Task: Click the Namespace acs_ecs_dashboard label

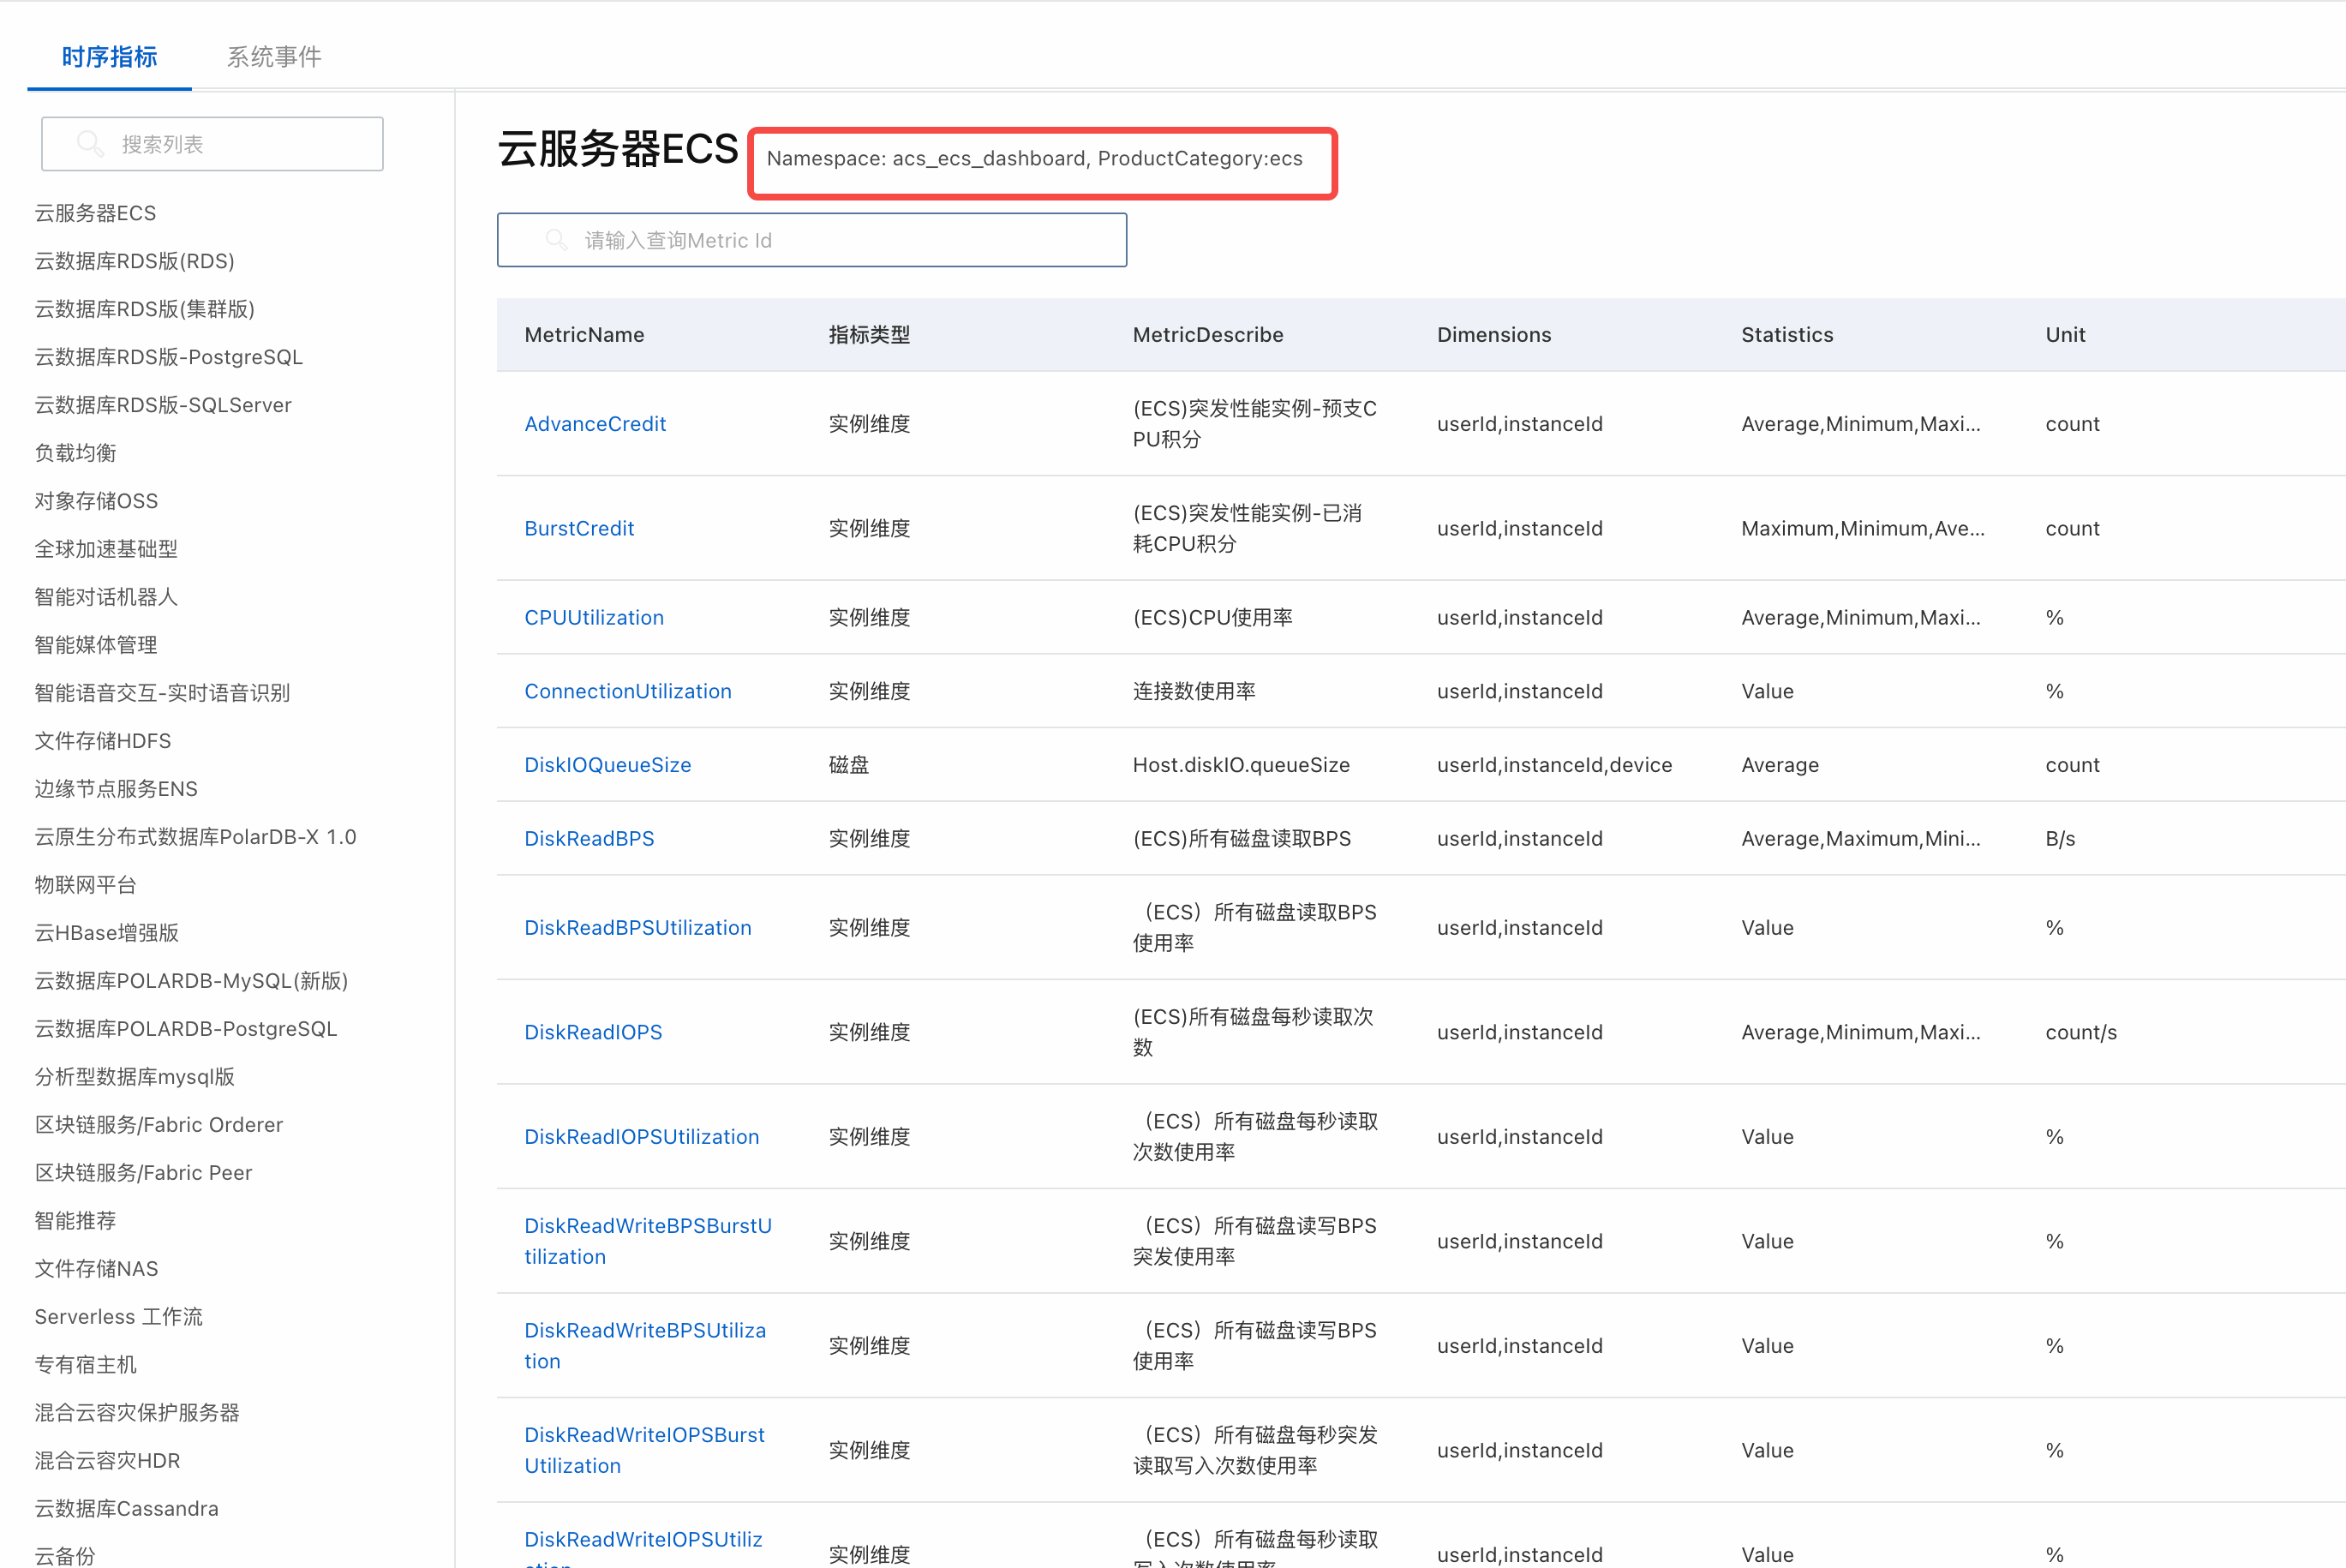Action: (1034, 159)
